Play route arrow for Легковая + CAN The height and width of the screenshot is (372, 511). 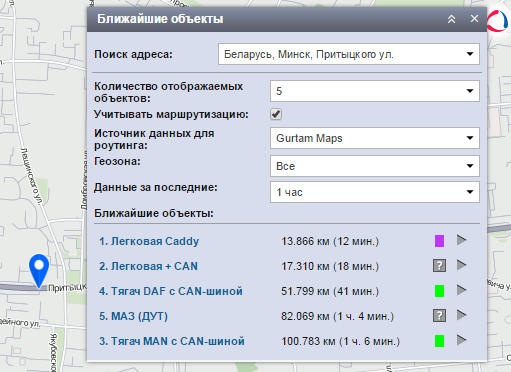(x=461, y=265)
